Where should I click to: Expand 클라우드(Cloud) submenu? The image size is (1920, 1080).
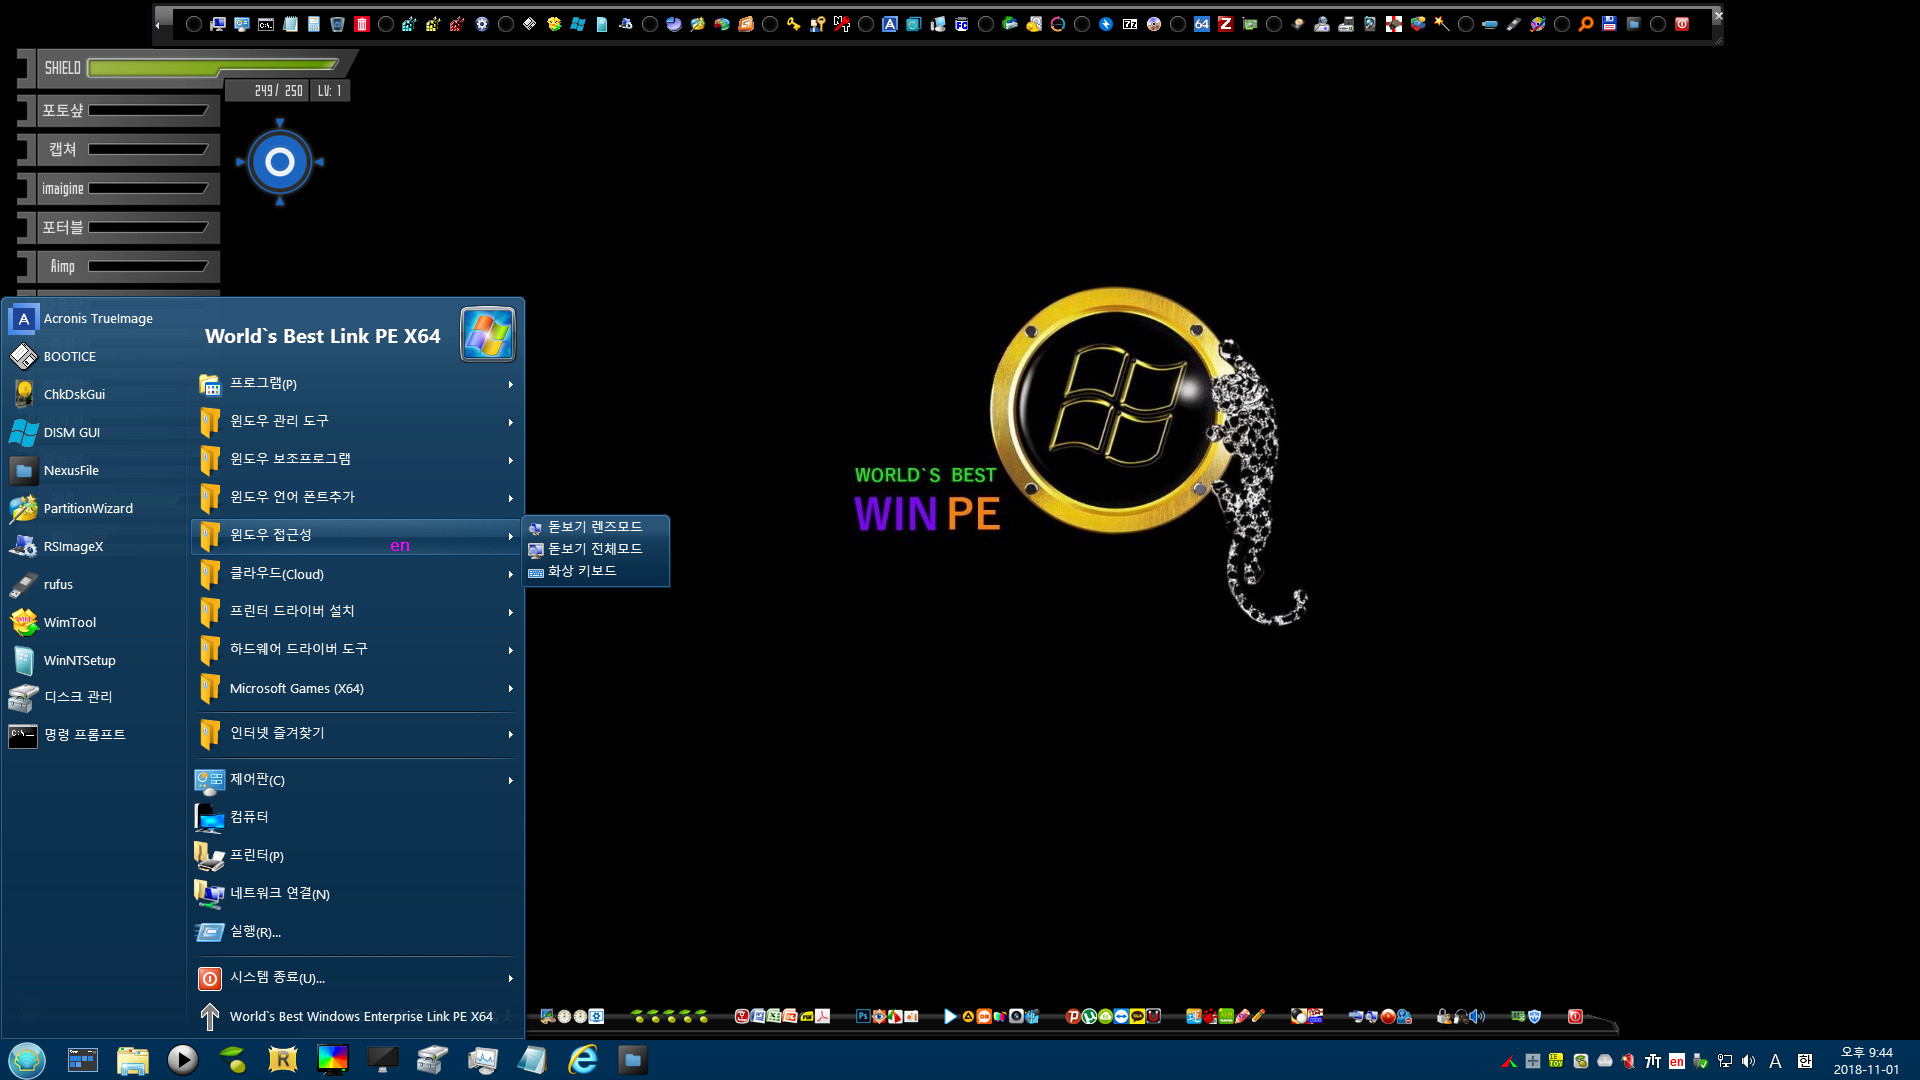coord(356,574)
